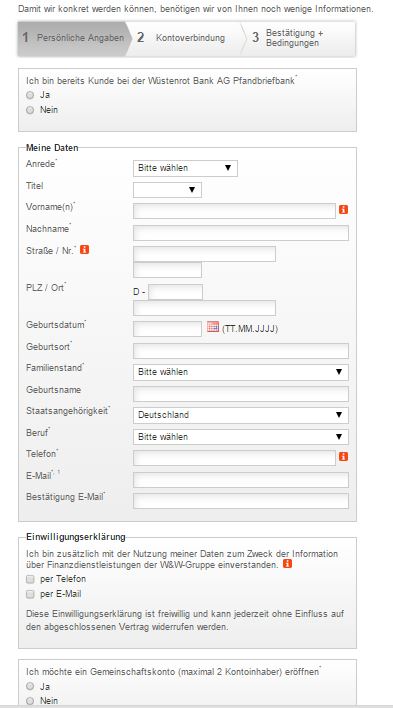Click info icon in Einwilligungserklärung text
The image size is (393, 708).
coord(287,564)
